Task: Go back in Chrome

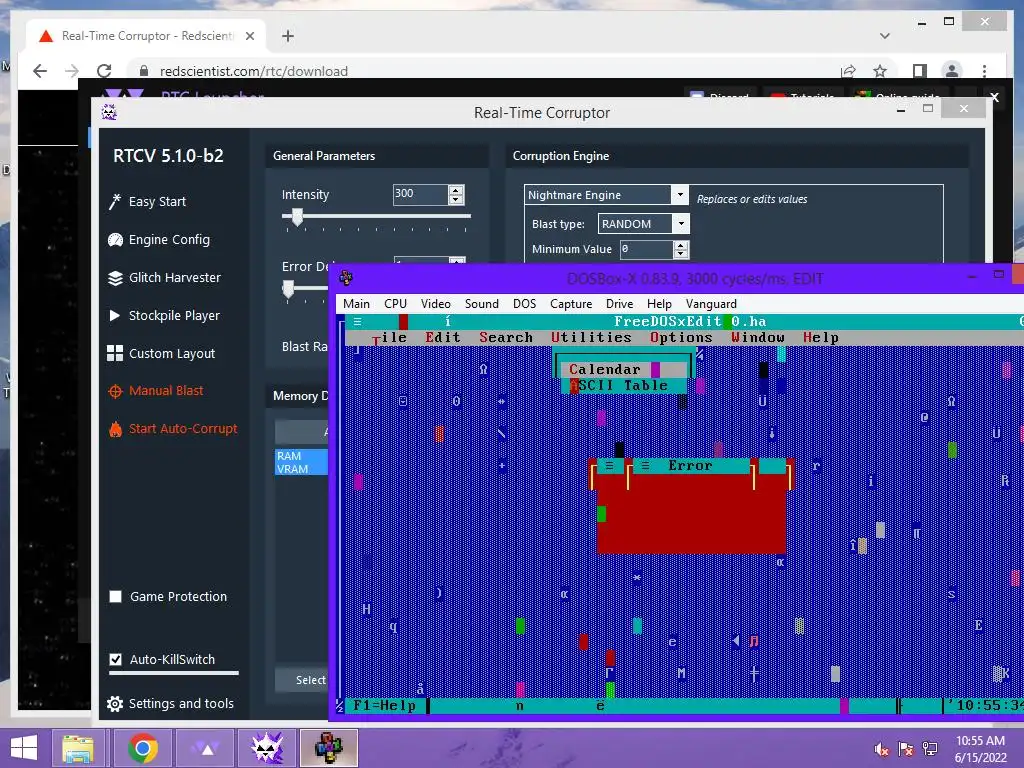Action: click(x=40, y=71)
